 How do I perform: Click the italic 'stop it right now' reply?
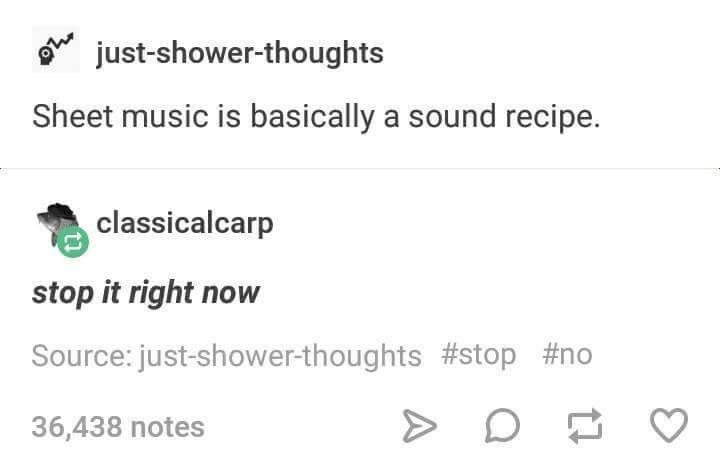(x=146, y=293)
